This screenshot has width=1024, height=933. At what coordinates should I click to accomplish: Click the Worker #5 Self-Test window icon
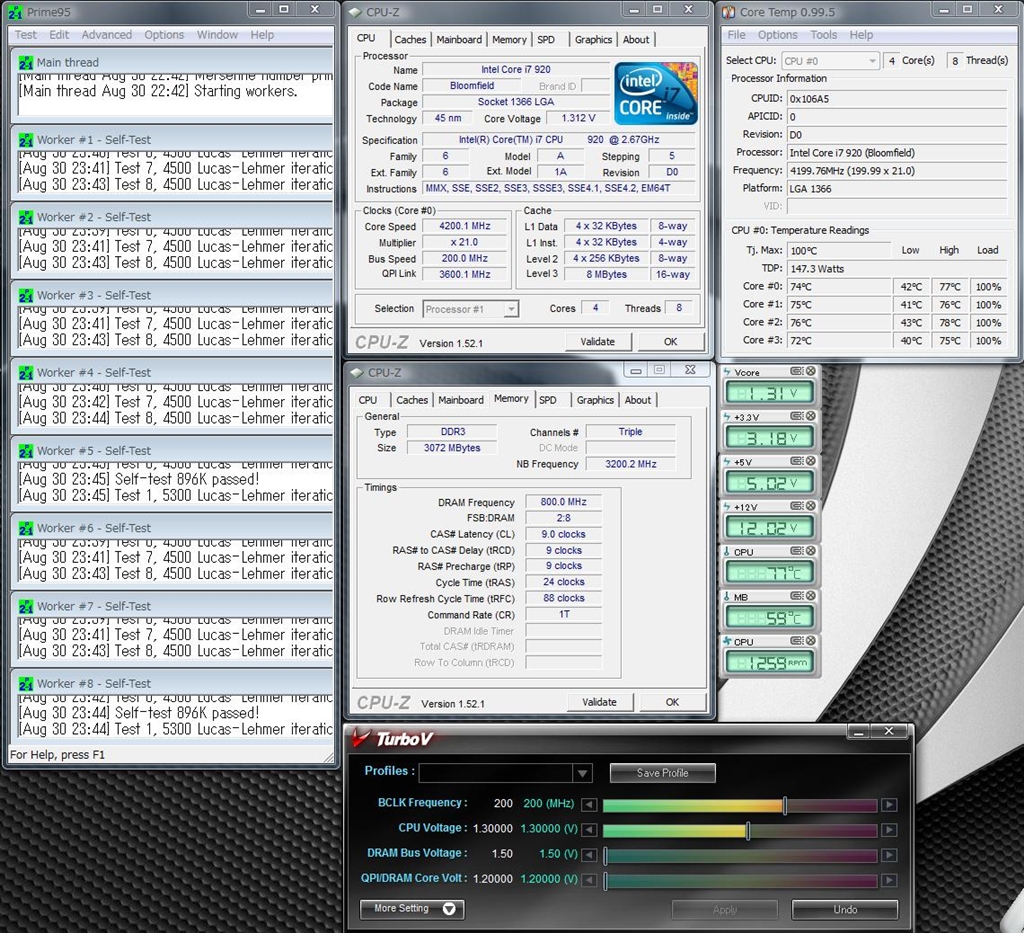pyautogui.click(x=26, y=451)
